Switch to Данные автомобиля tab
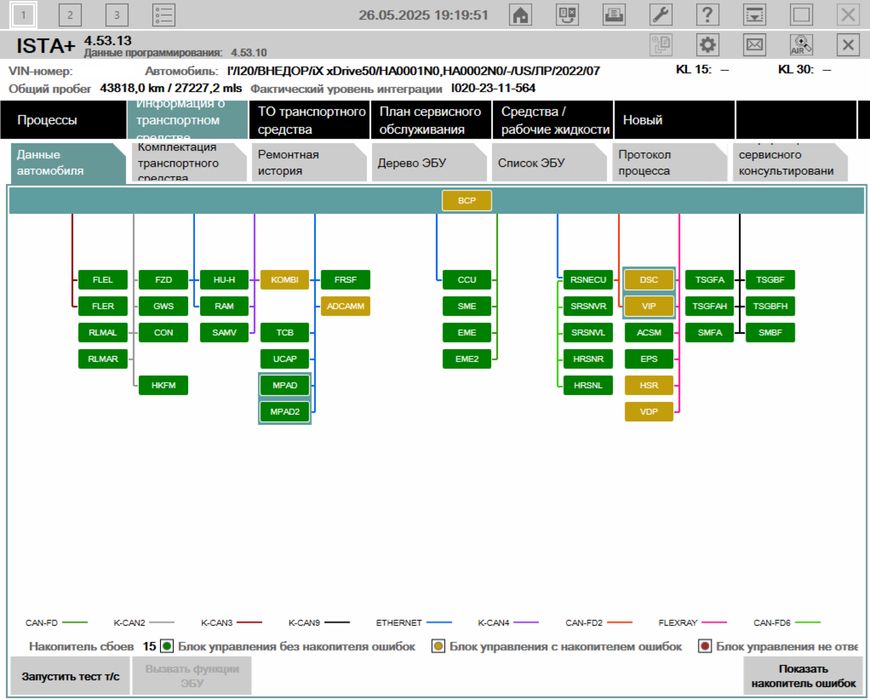Screen dimensions: 870x700 (x=67, y=163)
